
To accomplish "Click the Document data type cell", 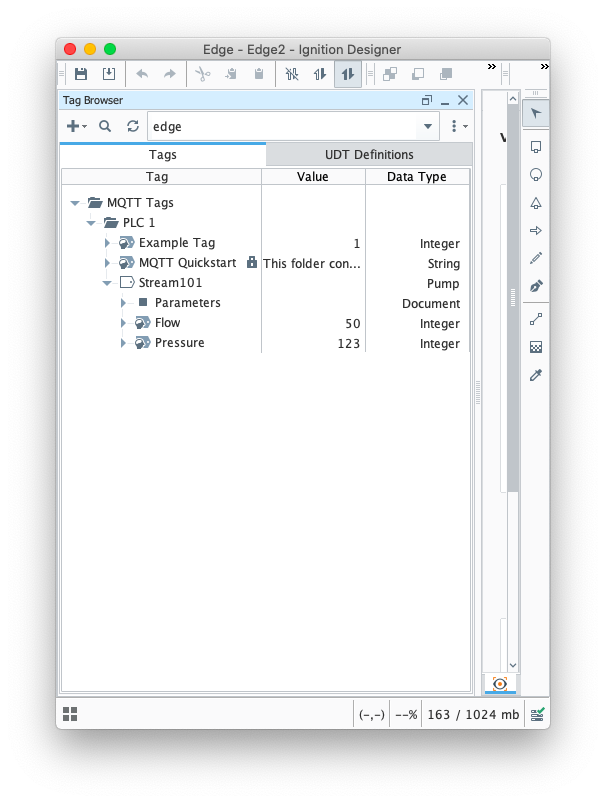I will point(431,304).
